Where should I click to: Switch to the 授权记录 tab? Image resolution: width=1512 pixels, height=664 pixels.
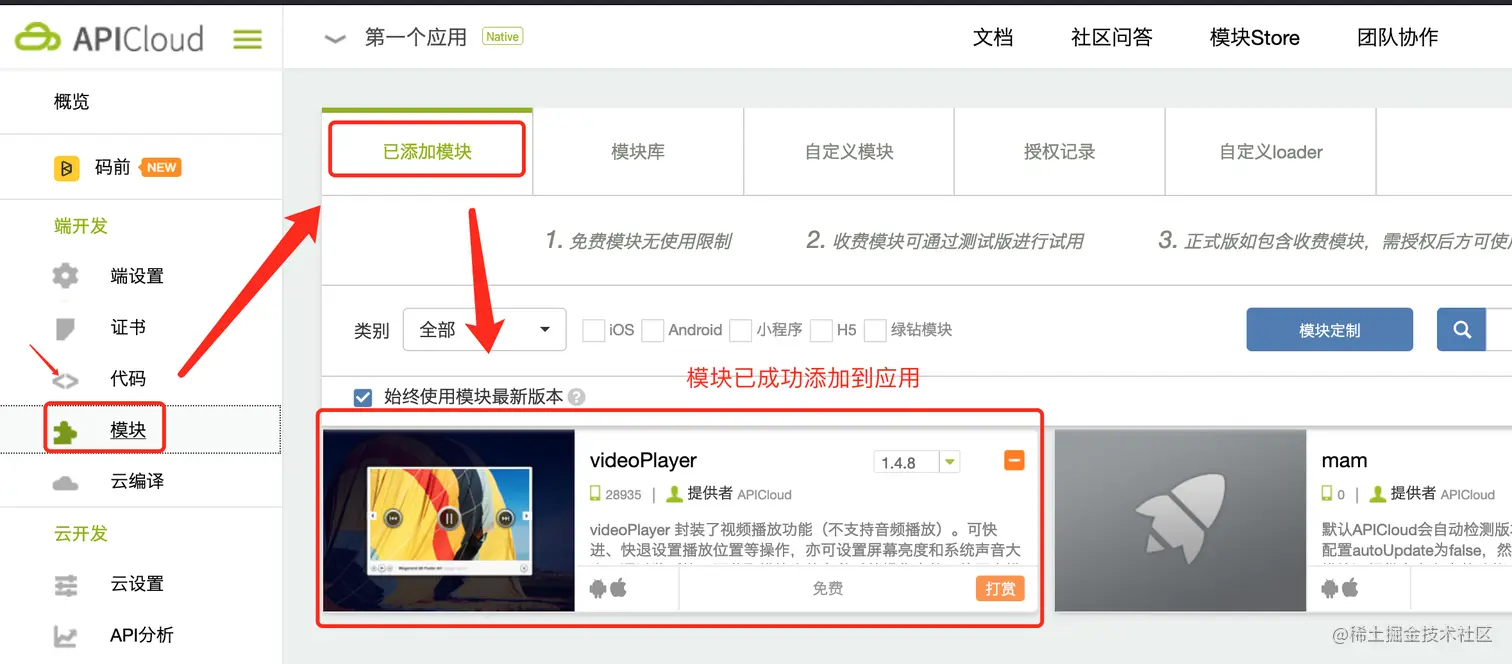point(1060,152)
